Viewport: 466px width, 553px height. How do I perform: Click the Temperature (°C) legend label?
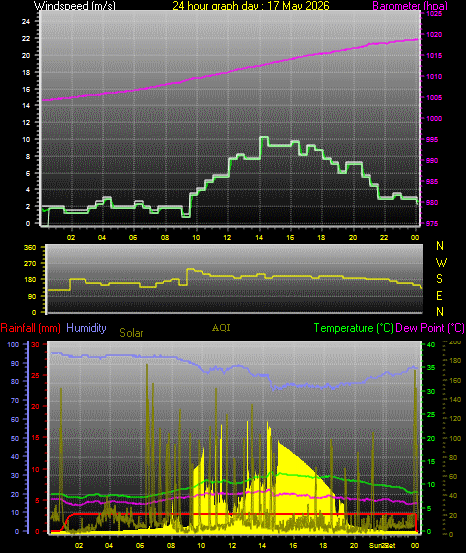click(x=353, y=328)
